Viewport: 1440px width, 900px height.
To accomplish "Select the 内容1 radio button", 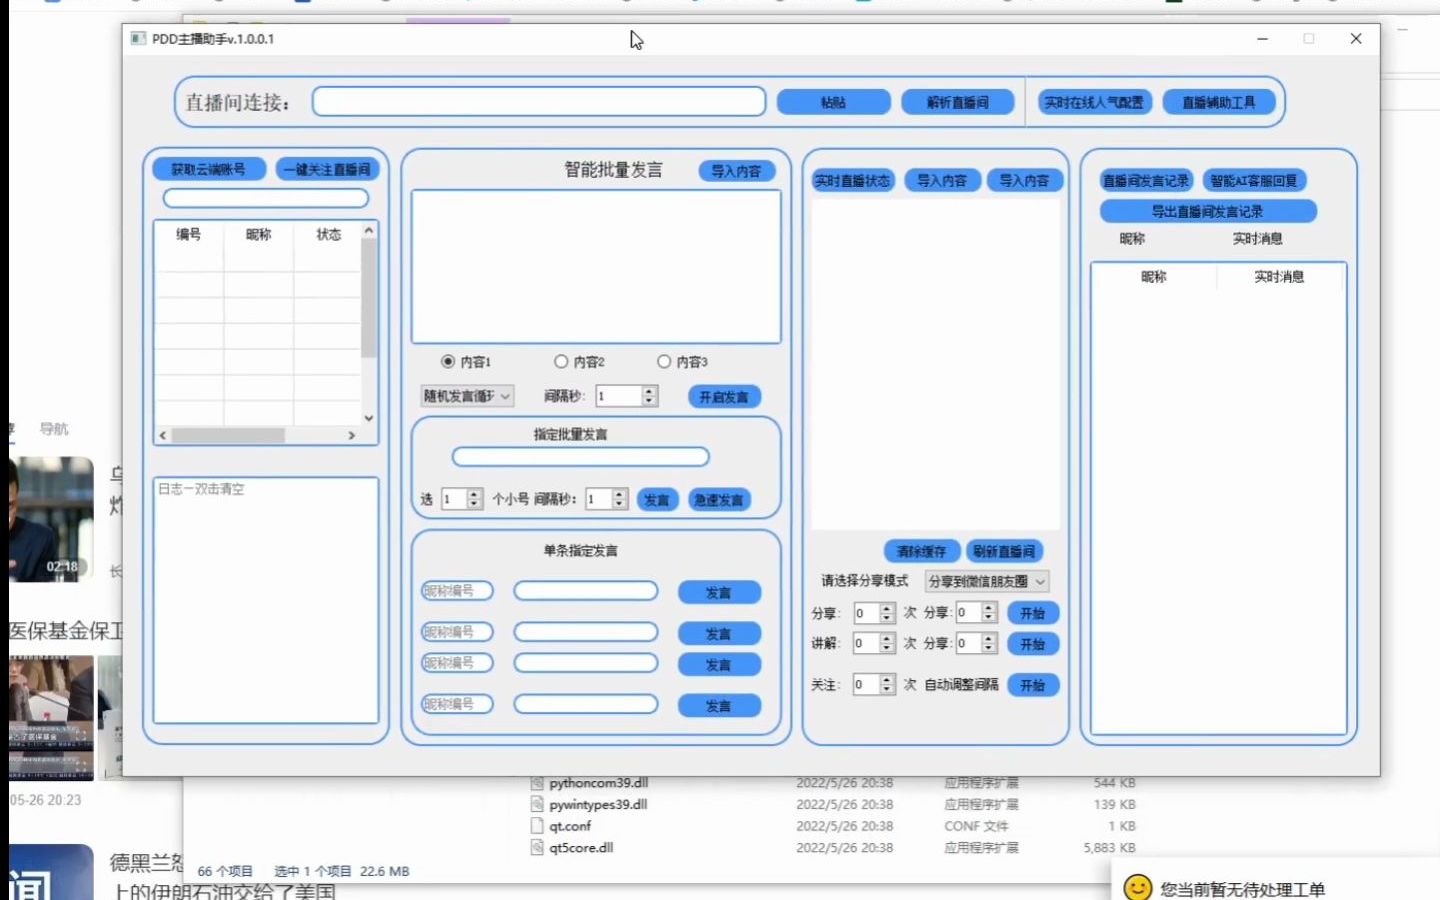I will pyautogui.click(x=448, y=361).
